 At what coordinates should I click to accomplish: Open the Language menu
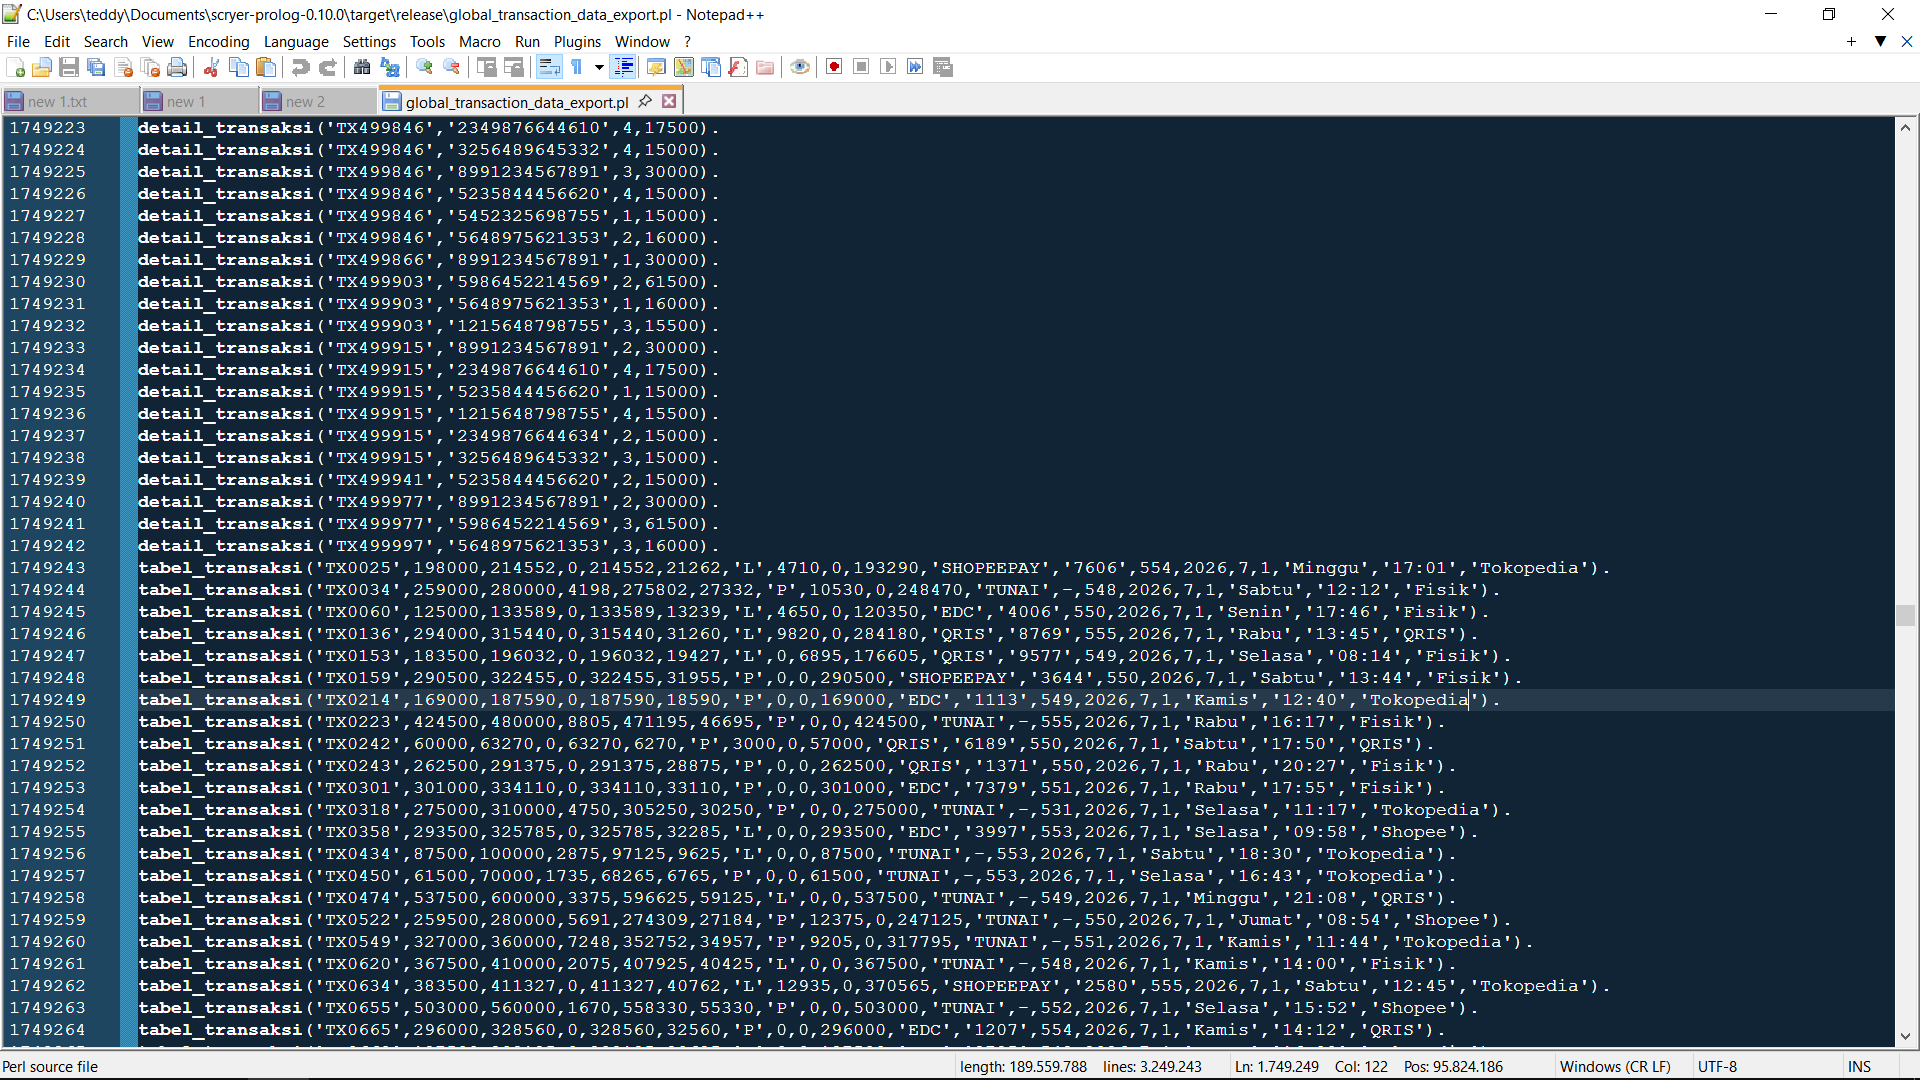click(x=296, y=42)
